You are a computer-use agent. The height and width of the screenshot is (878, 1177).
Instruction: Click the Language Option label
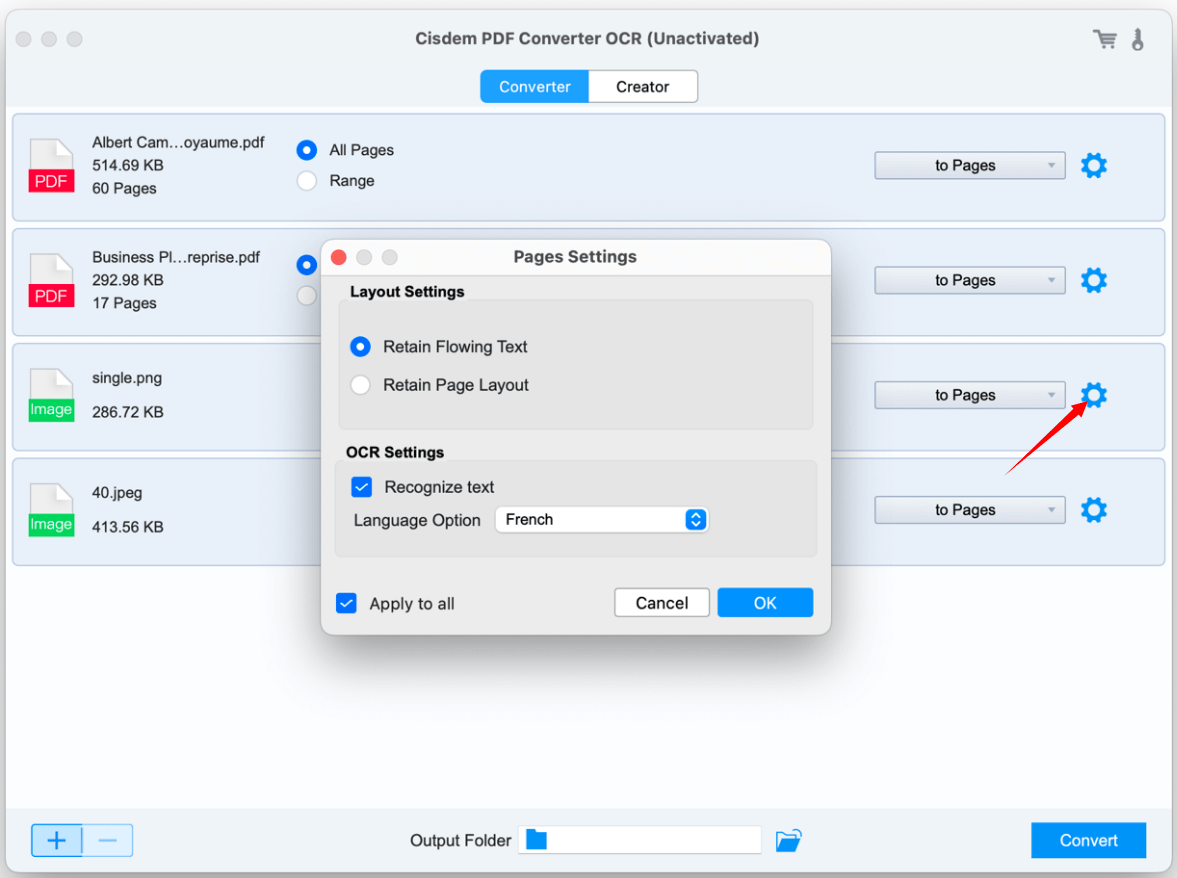pos(417,520)
